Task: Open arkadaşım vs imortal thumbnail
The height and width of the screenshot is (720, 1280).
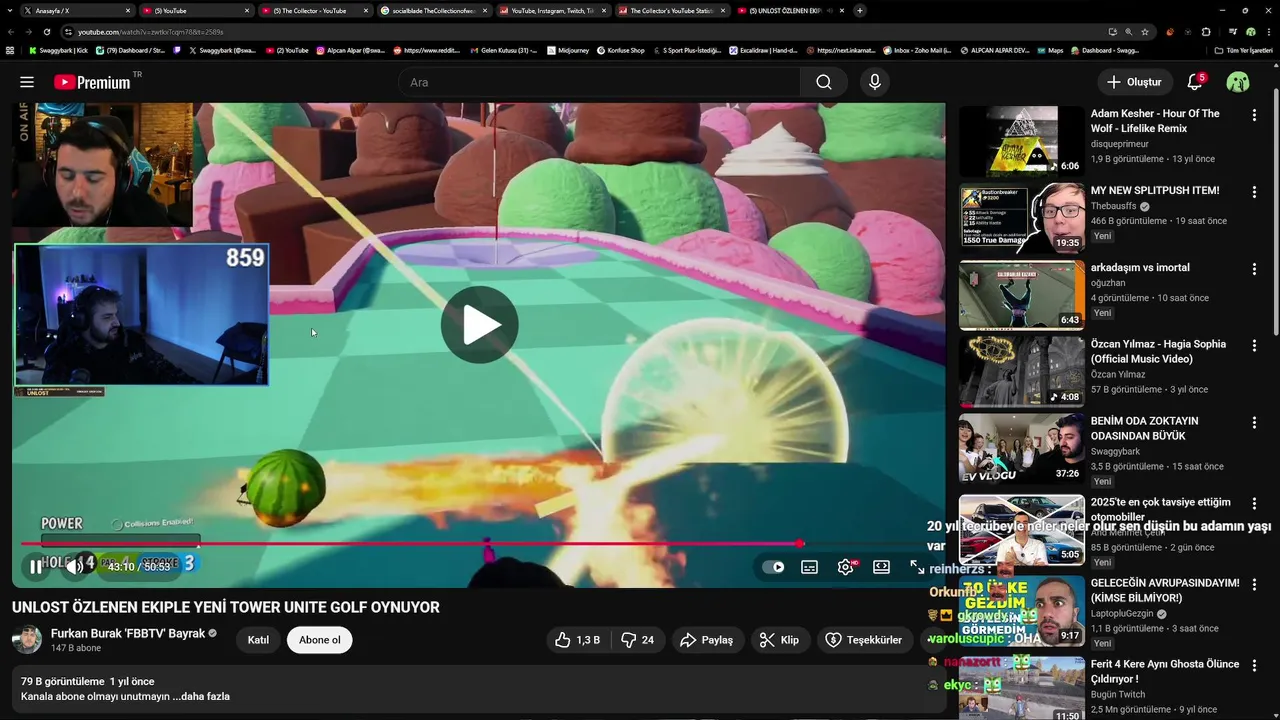Action: tap(1022, 295)
